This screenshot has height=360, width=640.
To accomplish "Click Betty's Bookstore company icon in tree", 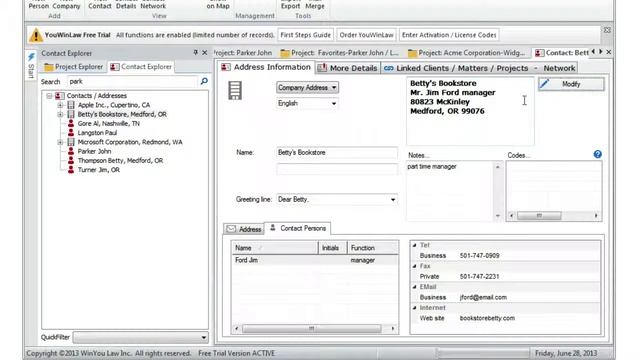I will tap(71, 114).
